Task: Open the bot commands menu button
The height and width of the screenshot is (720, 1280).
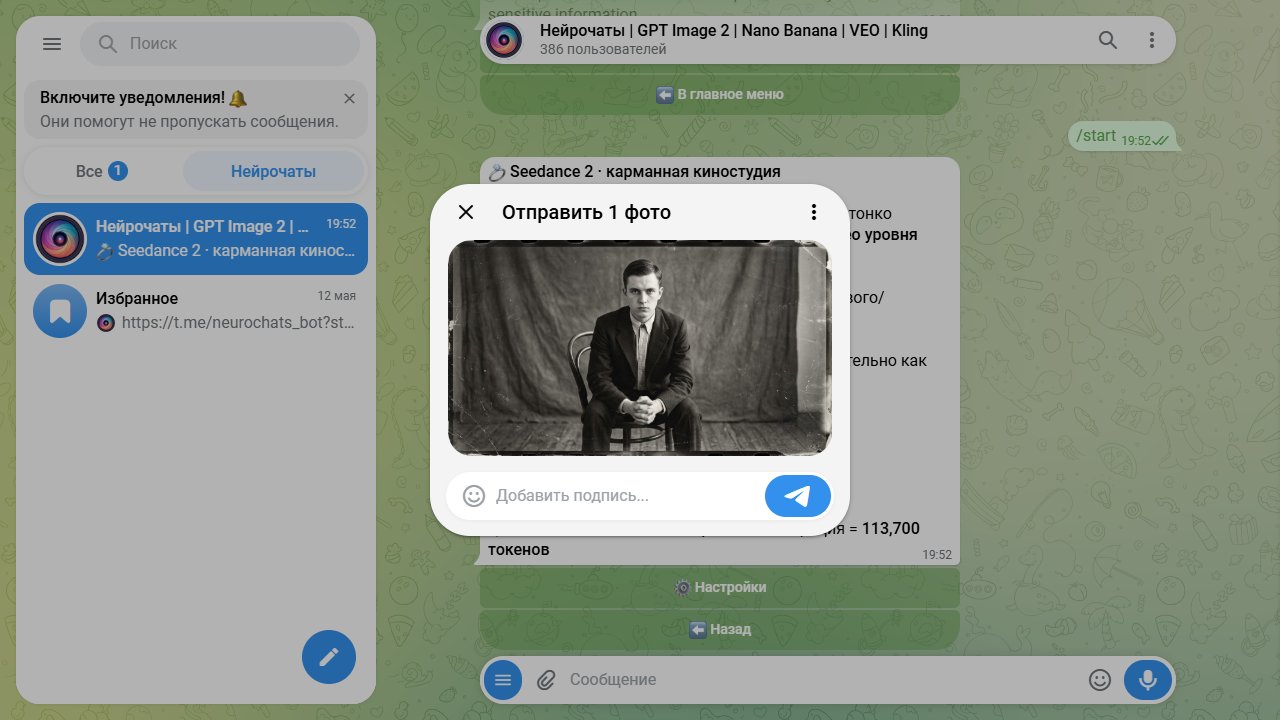Action: 503,680
